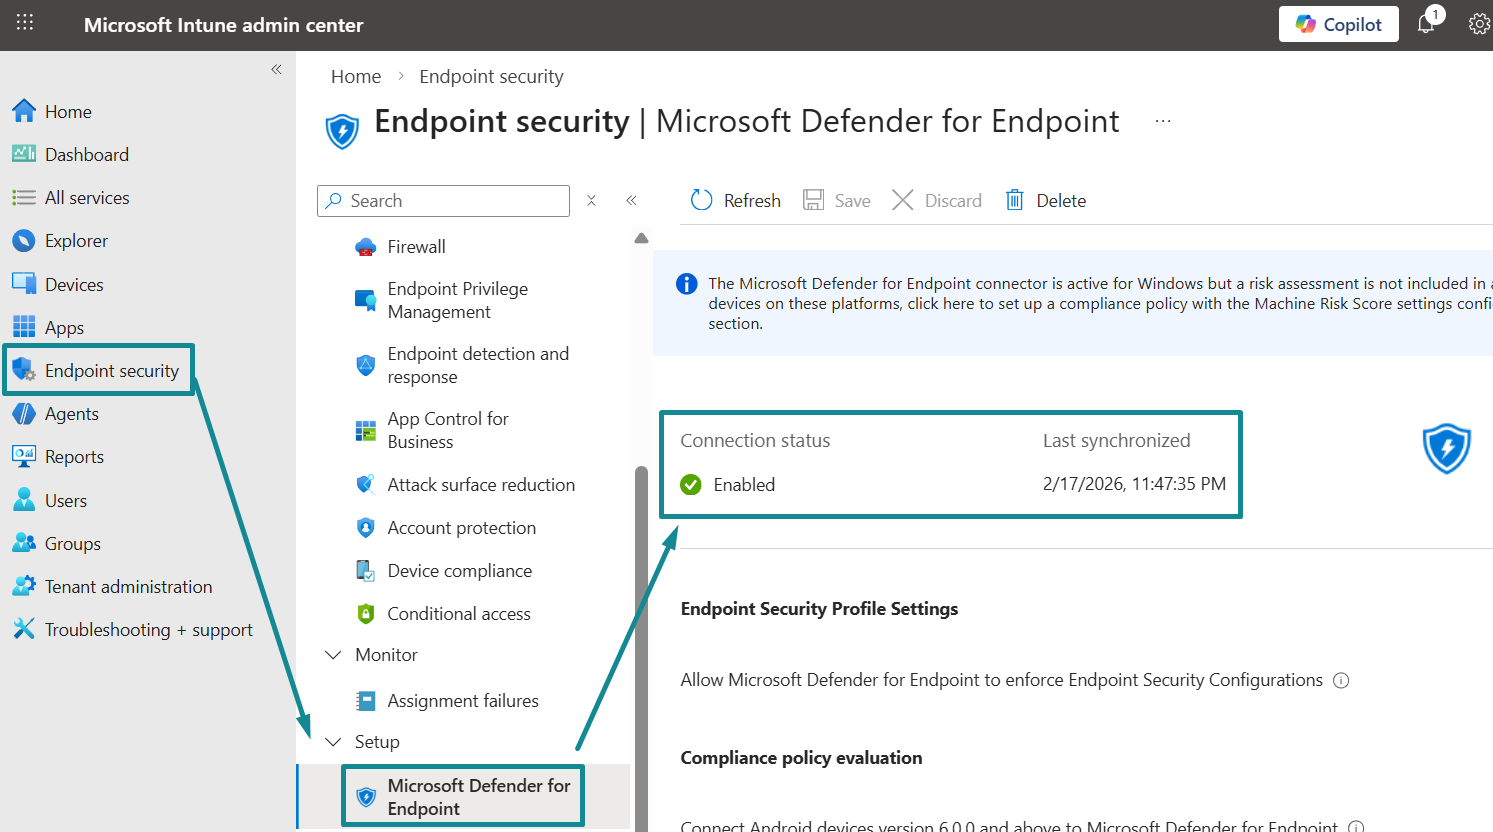Click the Copilot button

coord(1338,24)
